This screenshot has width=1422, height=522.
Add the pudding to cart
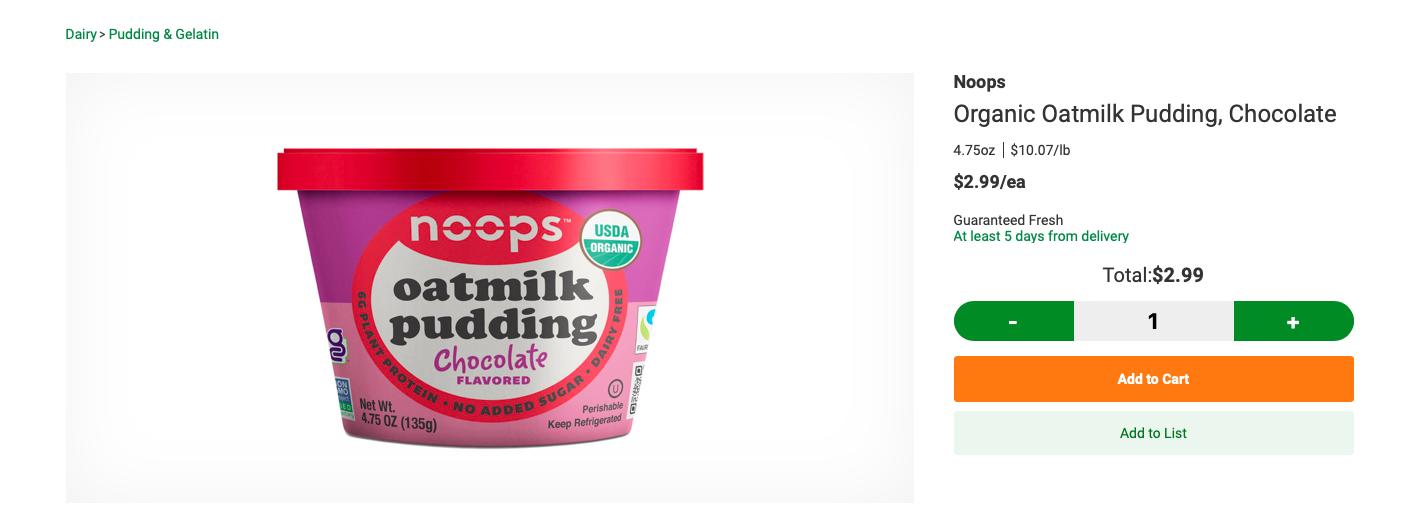1153,379
